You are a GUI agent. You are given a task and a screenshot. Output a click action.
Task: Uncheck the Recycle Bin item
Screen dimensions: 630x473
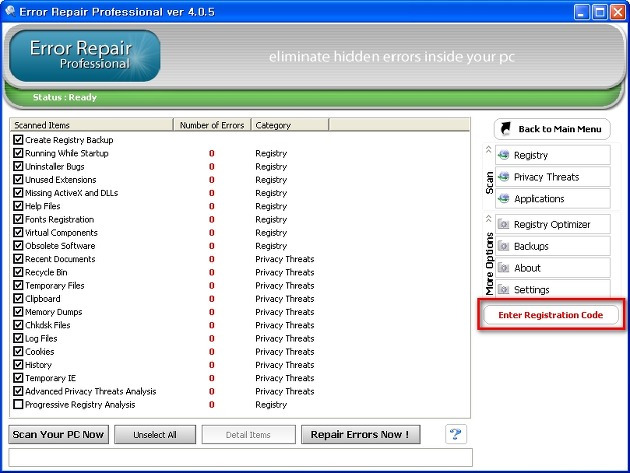point(18,272)
